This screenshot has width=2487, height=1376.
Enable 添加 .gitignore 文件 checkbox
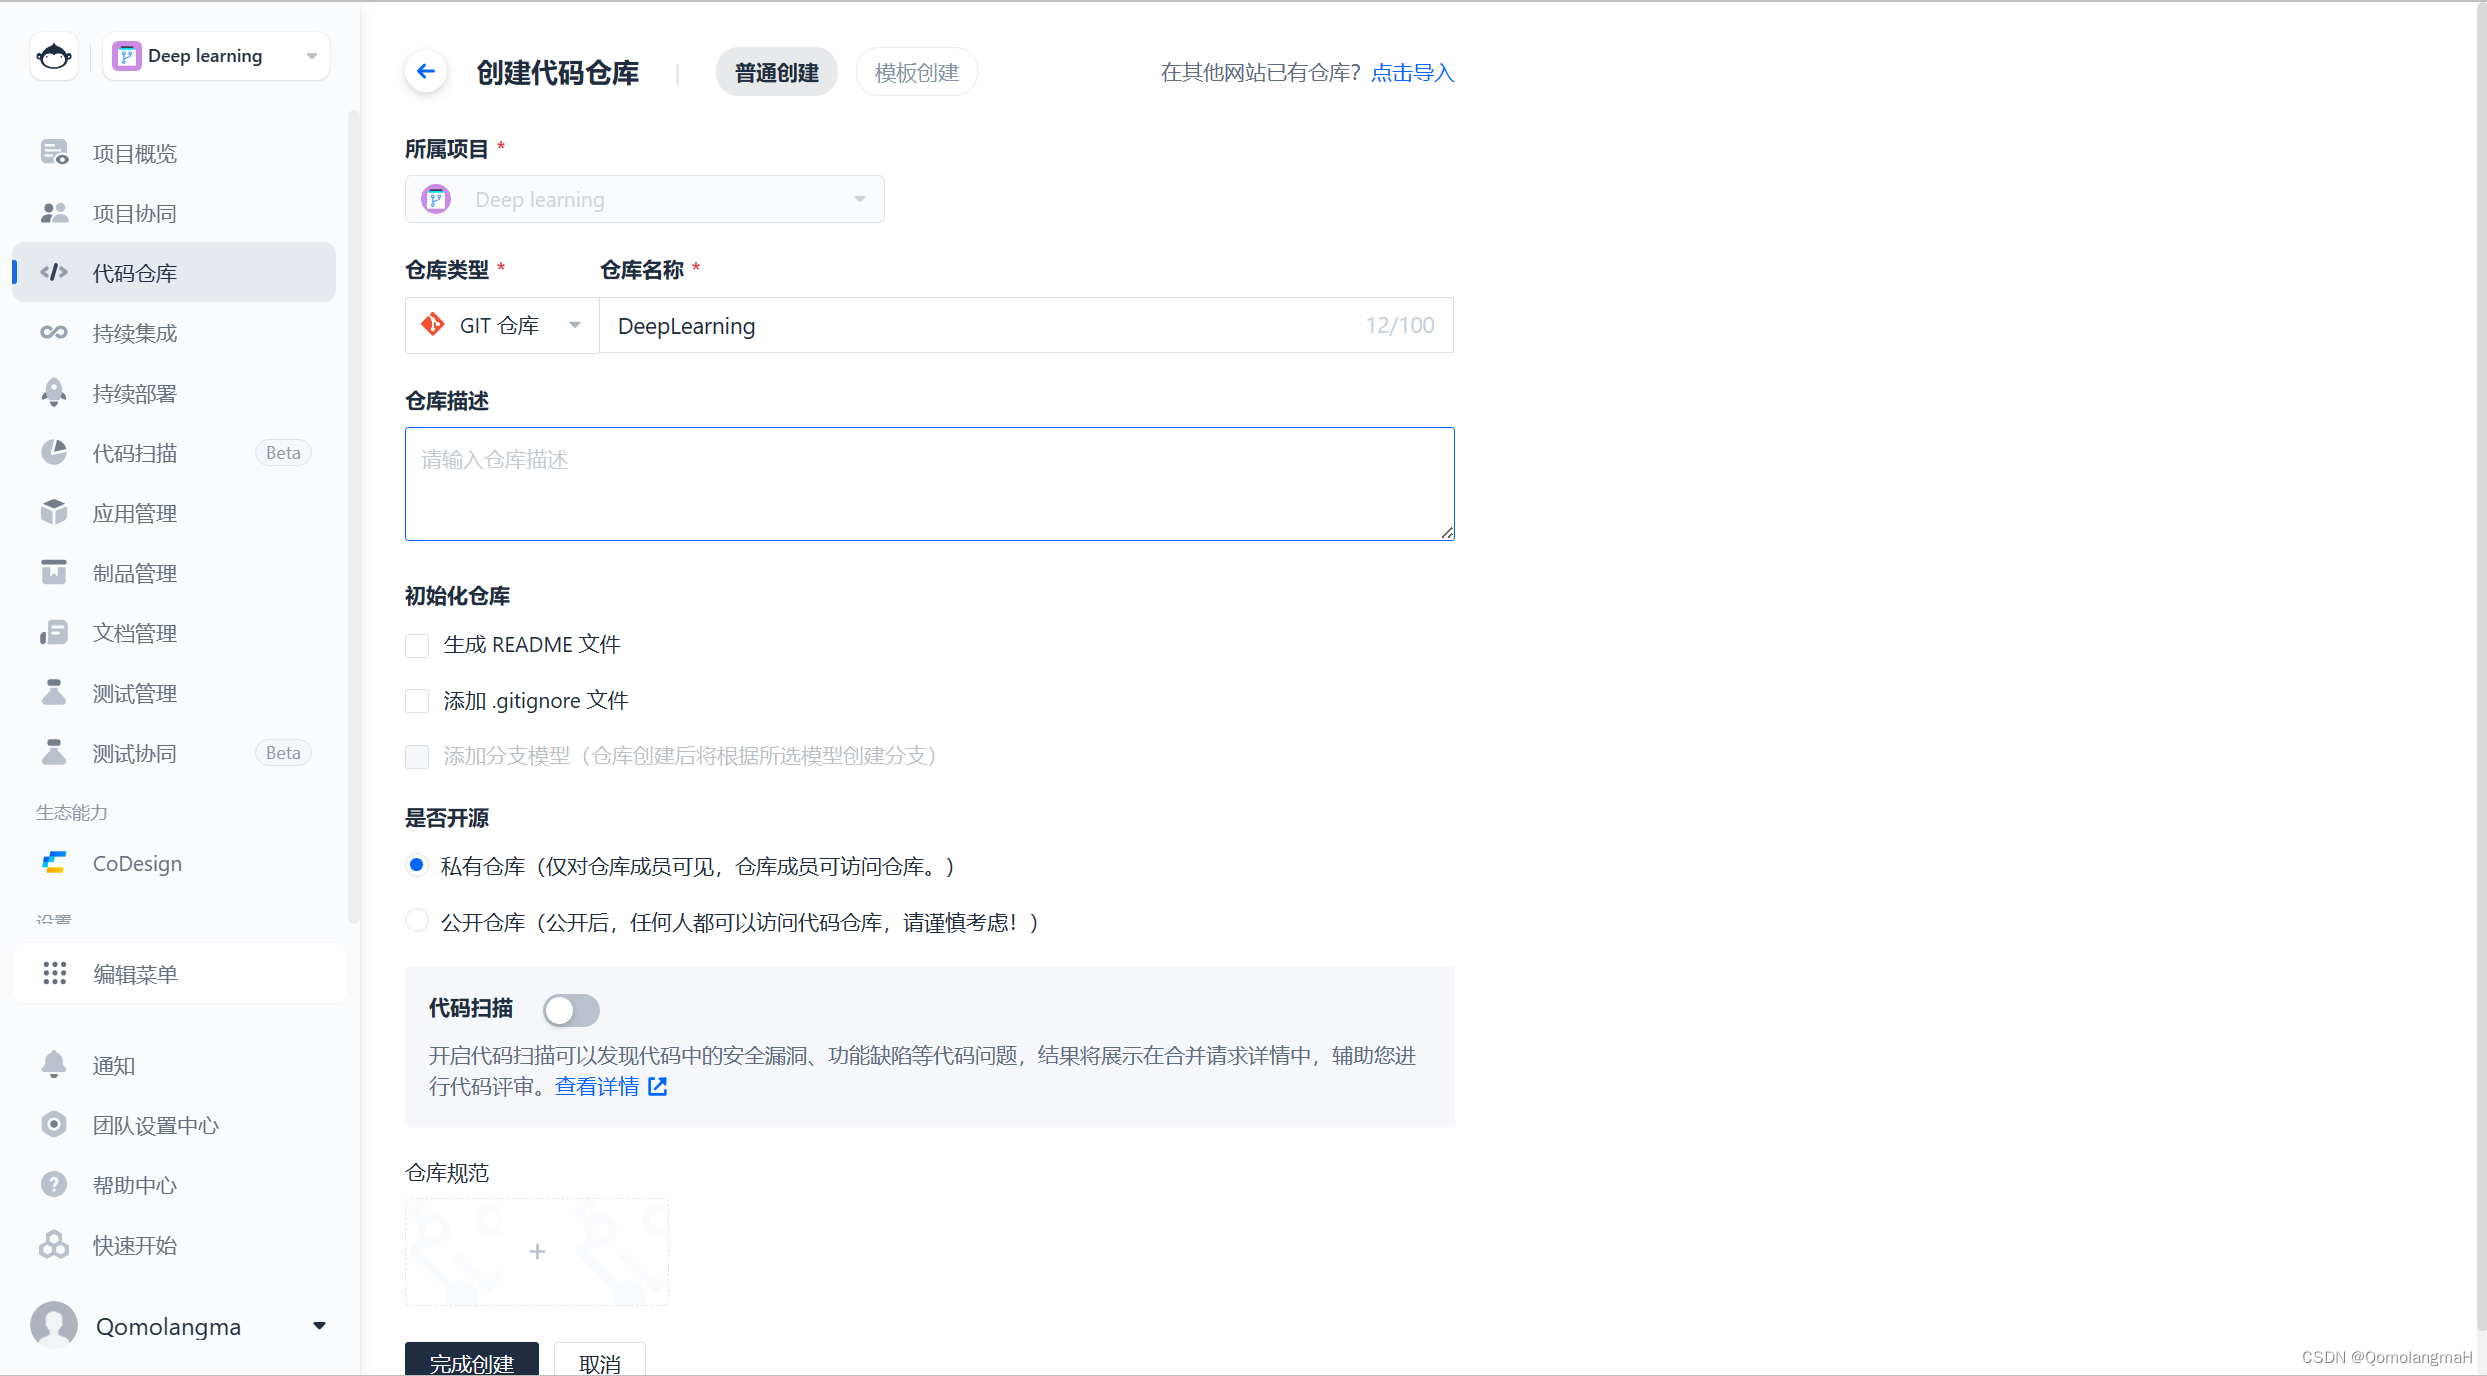[417, 701]
